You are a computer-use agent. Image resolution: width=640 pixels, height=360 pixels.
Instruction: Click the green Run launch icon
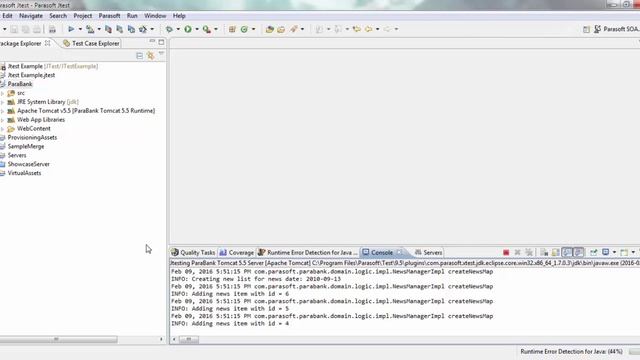[x=188, y=29]
